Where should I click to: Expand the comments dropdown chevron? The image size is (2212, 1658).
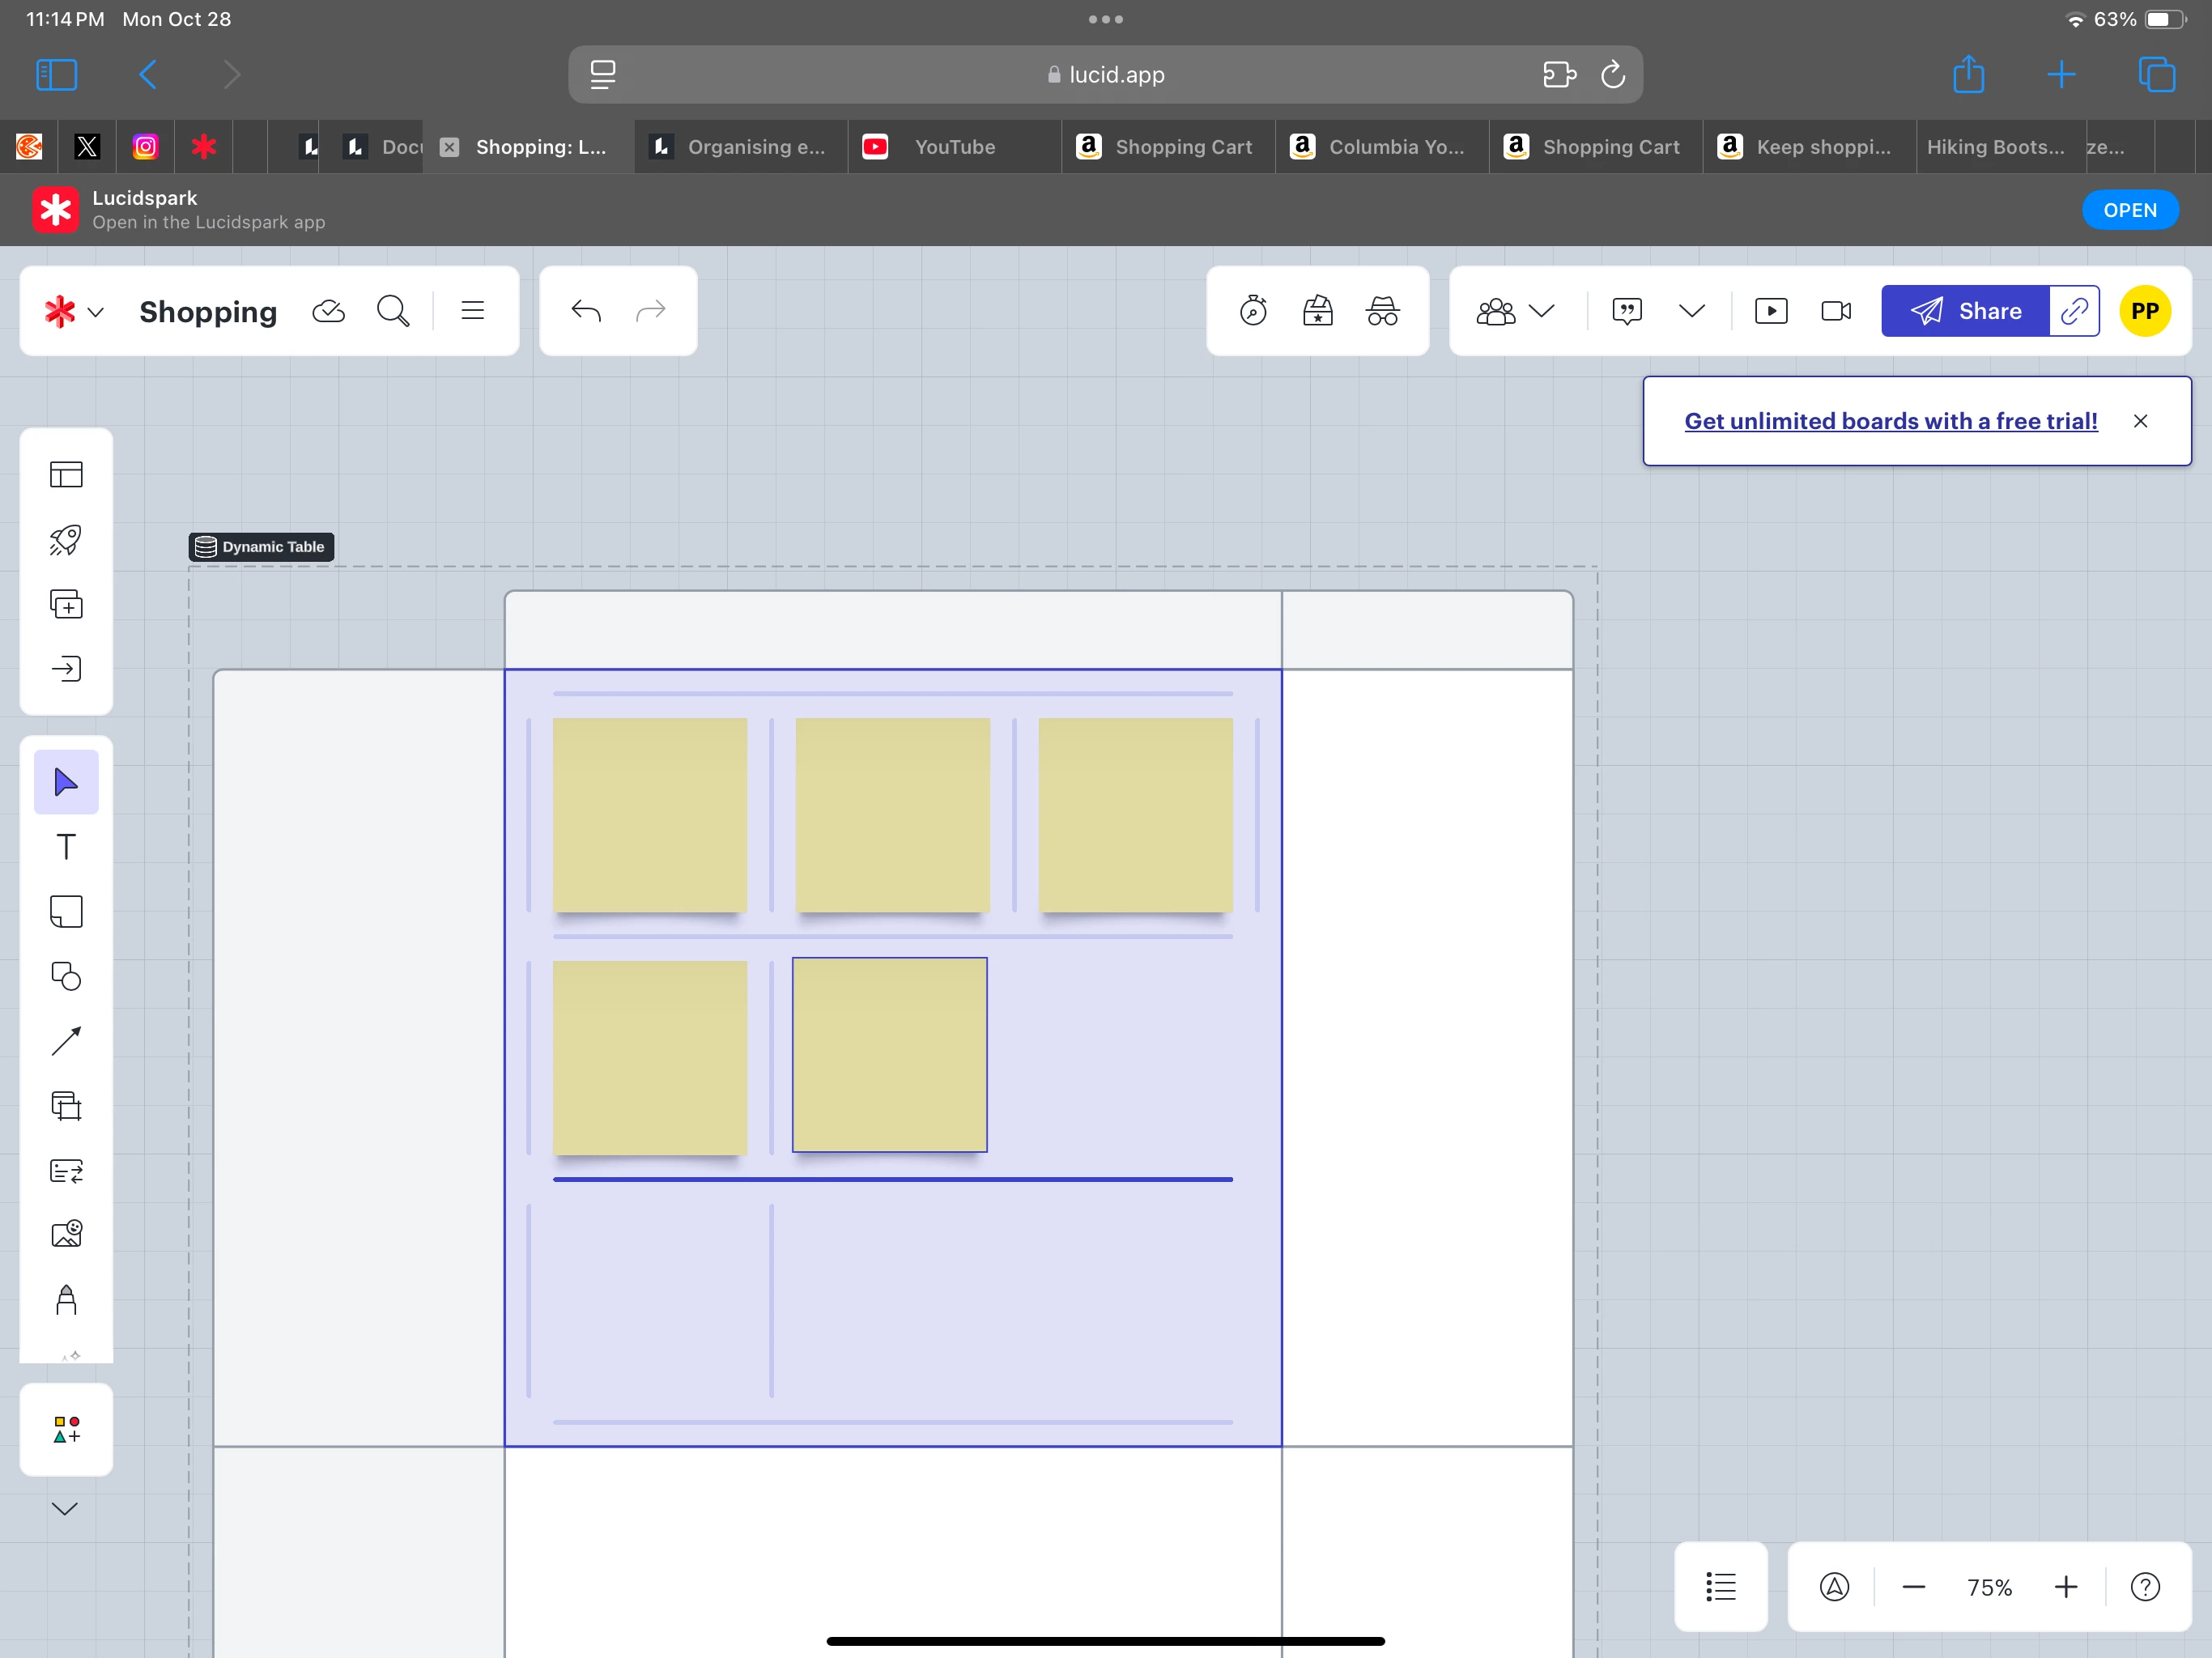1691,311
